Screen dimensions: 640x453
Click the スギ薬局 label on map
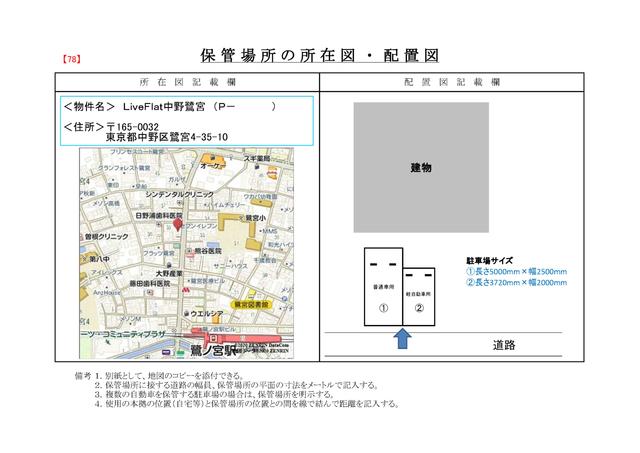(257, 158)
